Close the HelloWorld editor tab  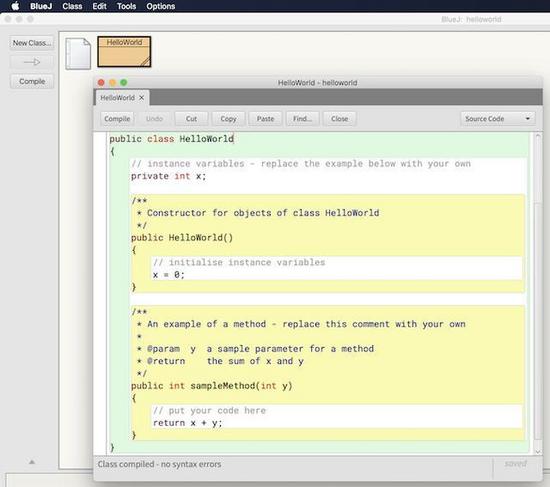(142, 98)
